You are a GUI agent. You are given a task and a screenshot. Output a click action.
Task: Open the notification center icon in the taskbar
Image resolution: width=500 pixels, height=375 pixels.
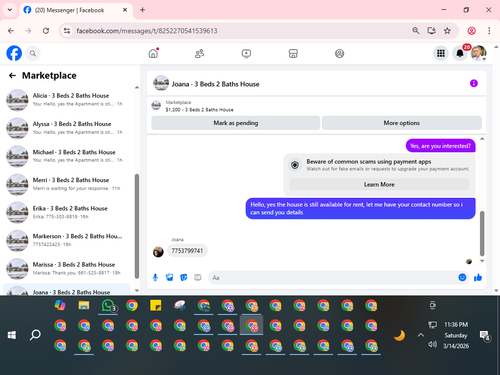point(484,335)
